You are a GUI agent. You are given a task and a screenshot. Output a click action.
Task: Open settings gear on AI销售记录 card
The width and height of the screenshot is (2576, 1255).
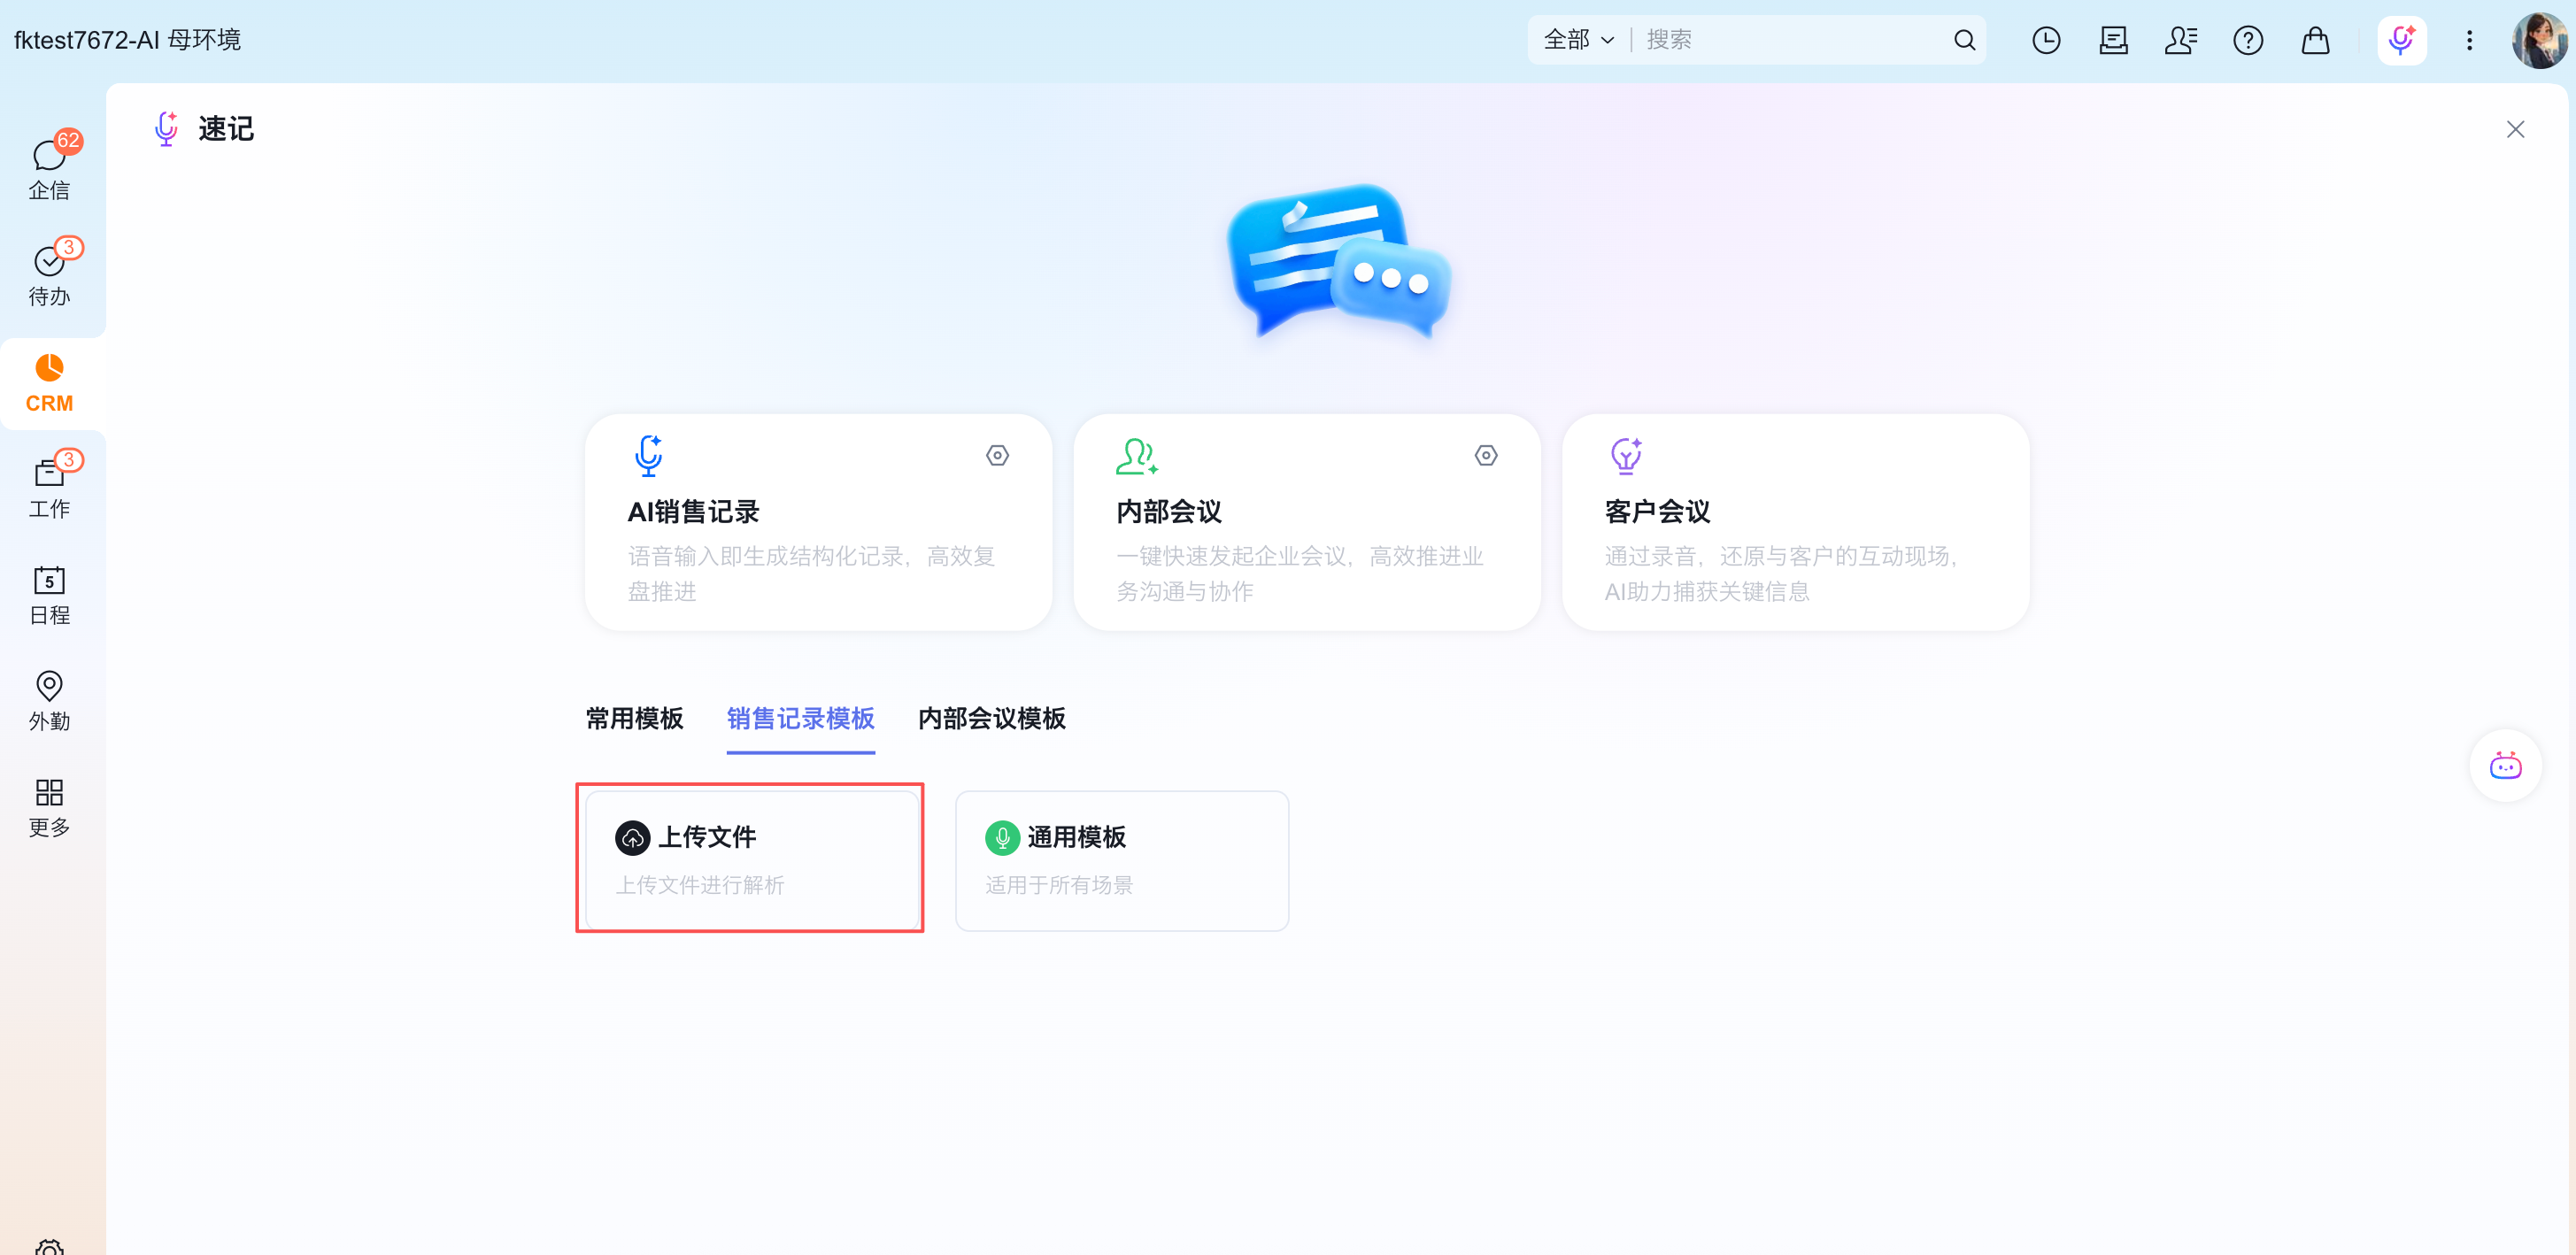pyautogui.click(x=997, y=456)
